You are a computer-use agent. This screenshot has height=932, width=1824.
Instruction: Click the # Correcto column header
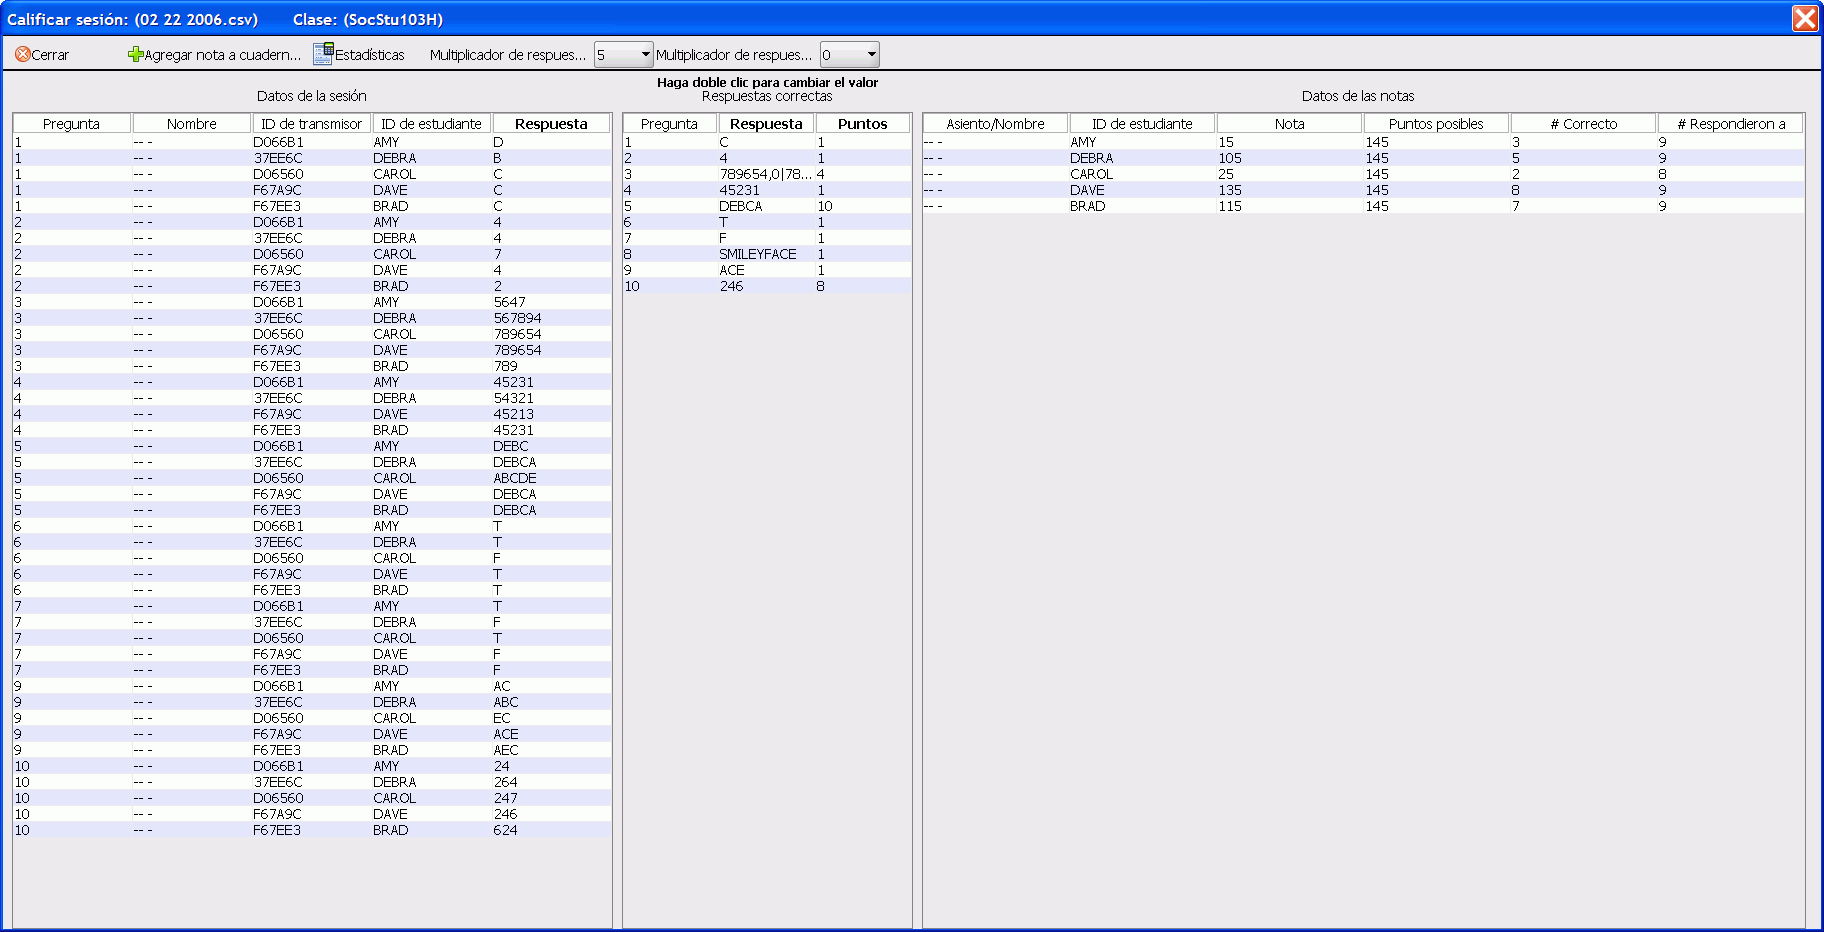1584,124
